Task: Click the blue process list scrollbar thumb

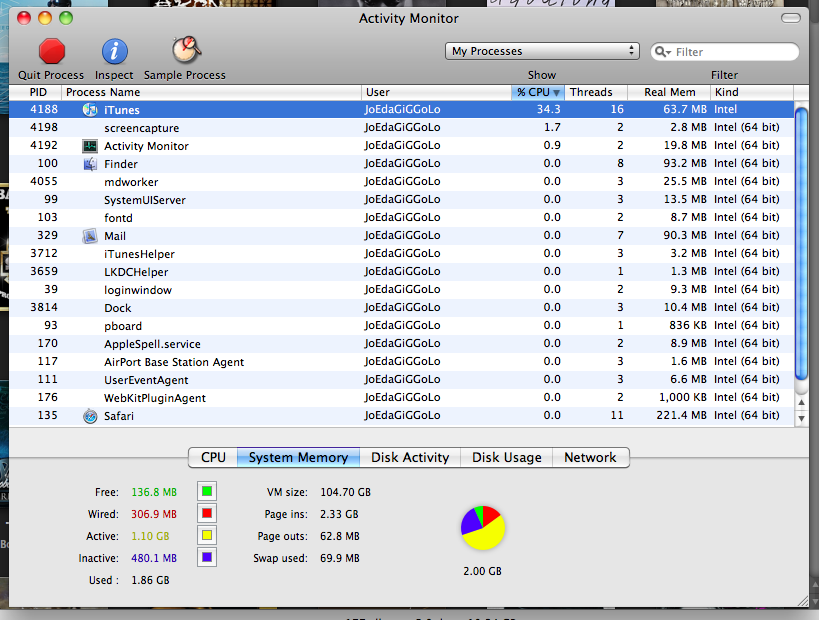Action: (x=801, y=242)
